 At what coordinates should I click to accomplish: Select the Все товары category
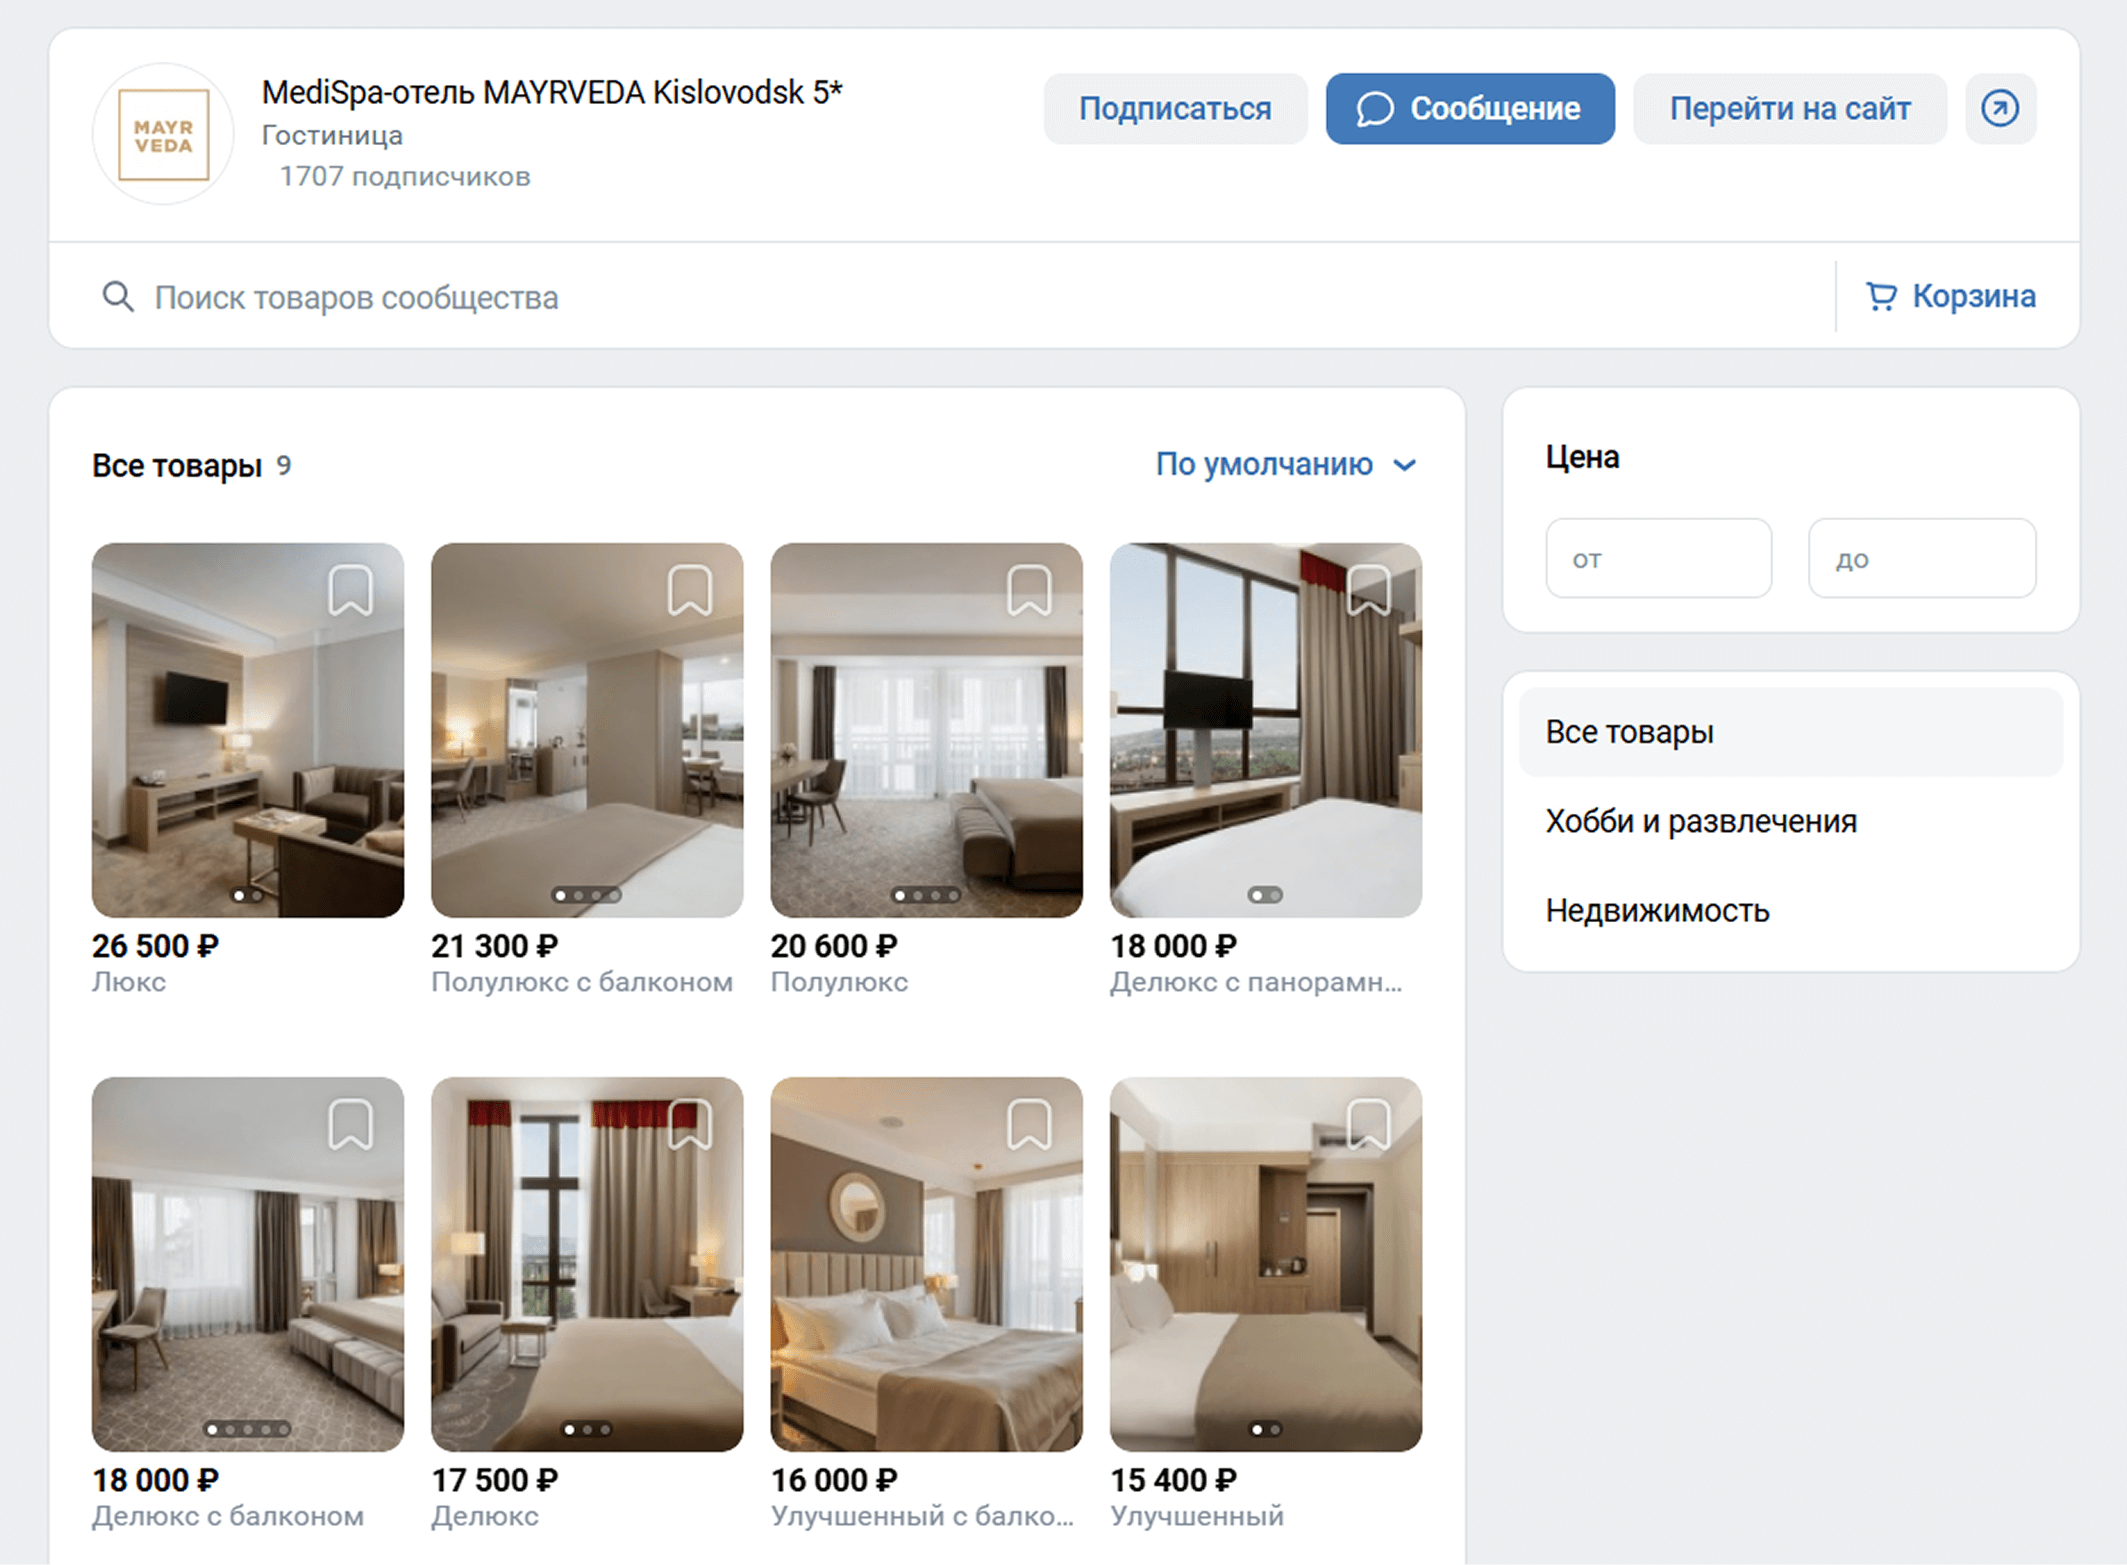coord(1629,731)
